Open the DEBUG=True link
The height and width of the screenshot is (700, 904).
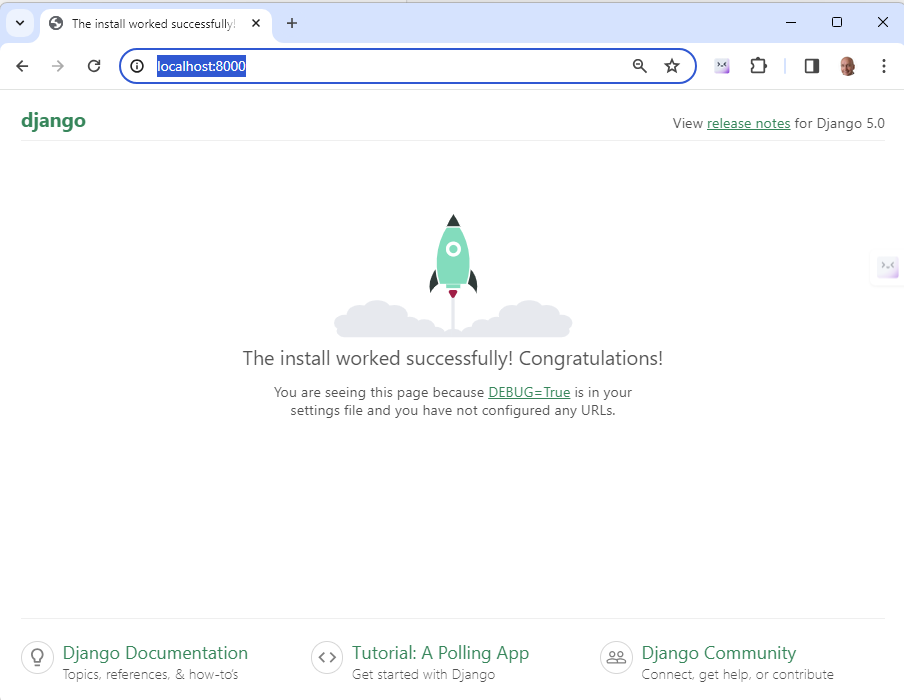529,392
